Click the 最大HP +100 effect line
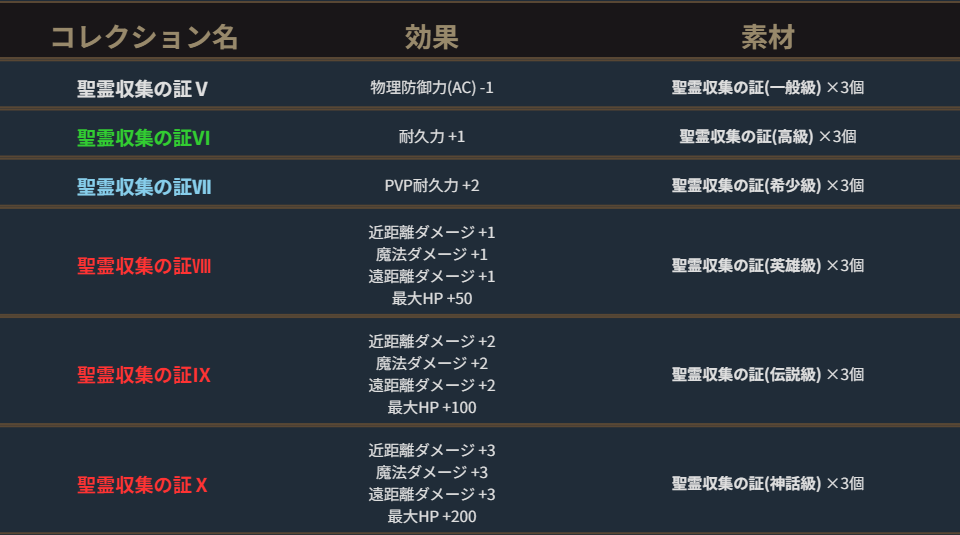The image size is (960, 535). coord(432,407)
